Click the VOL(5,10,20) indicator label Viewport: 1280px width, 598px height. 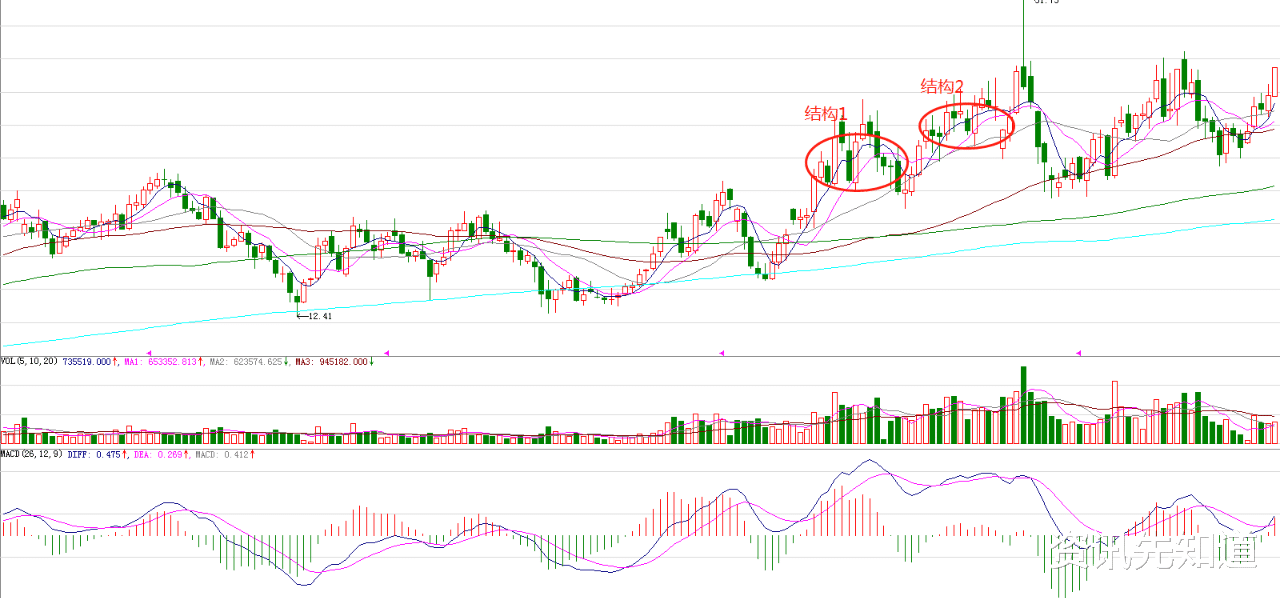tap(29, 362)
